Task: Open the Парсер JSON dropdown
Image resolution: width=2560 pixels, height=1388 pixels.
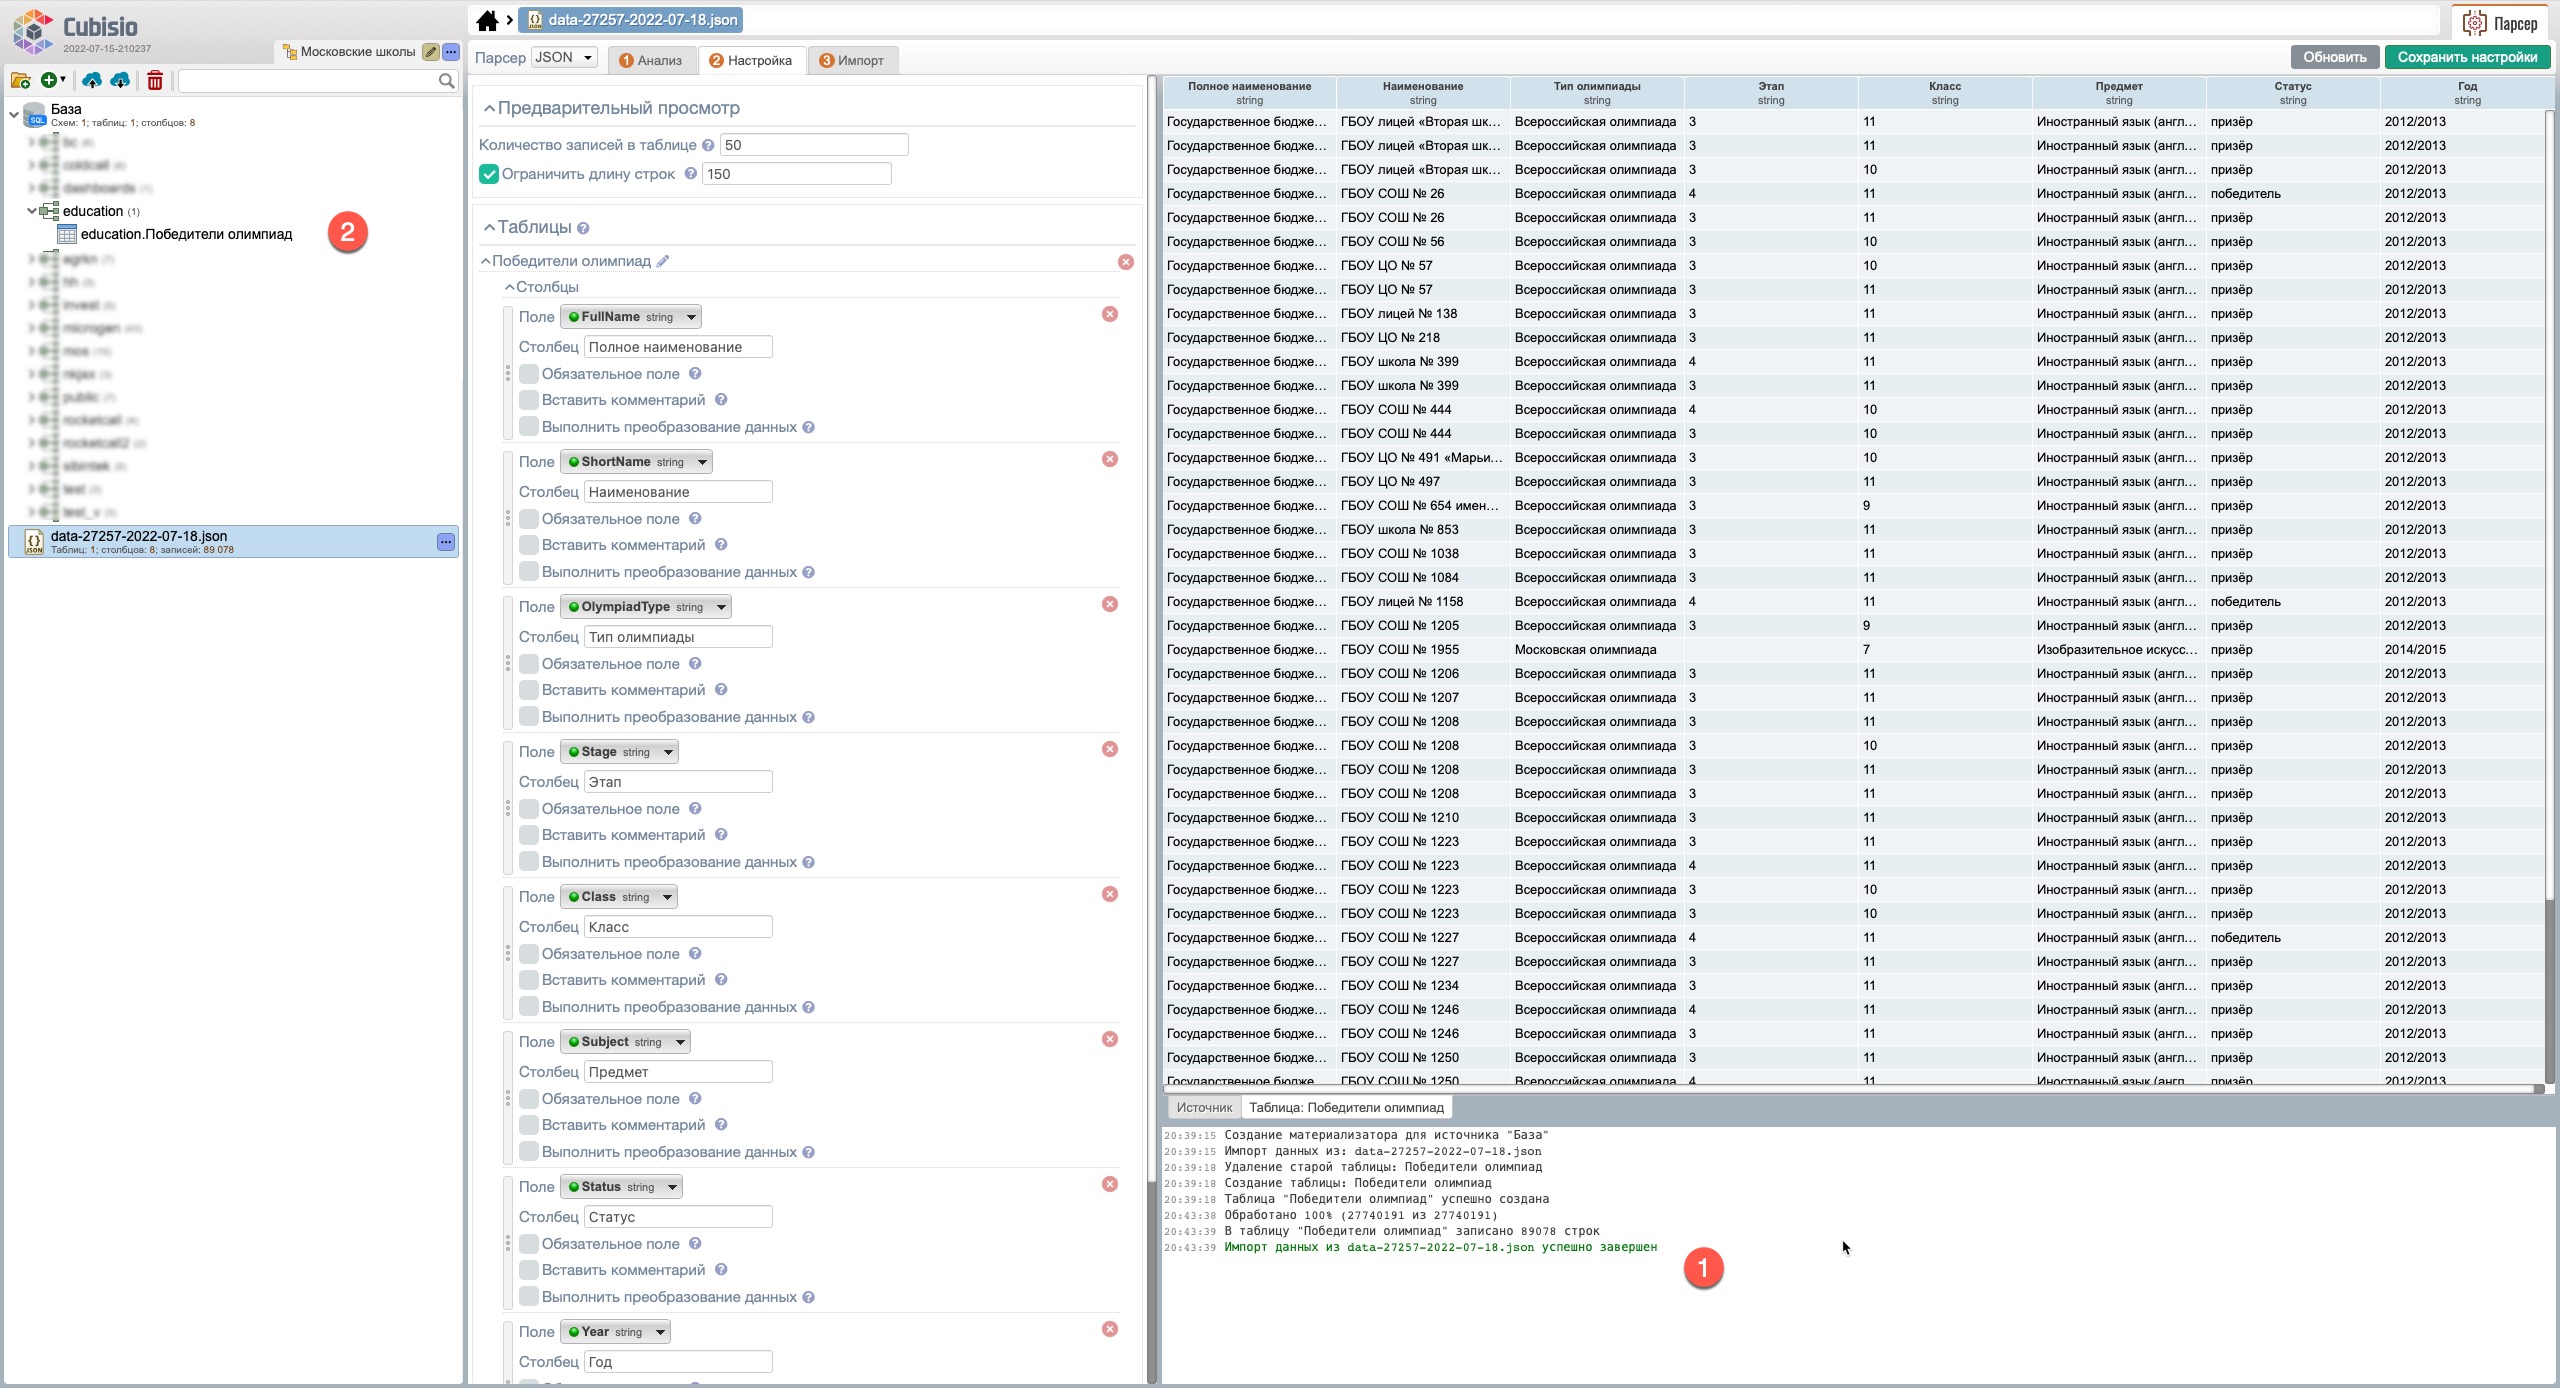Action: [x=564, y=58]
